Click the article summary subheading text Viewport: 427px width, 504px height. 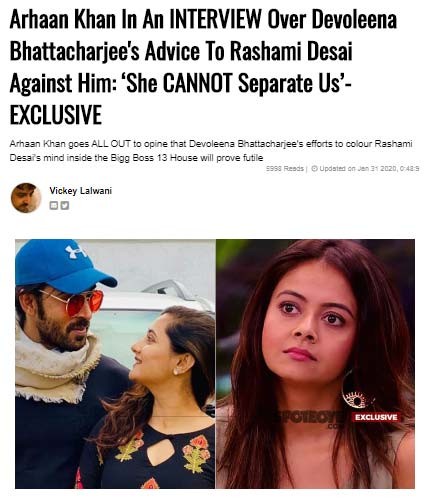pos(211,151)
